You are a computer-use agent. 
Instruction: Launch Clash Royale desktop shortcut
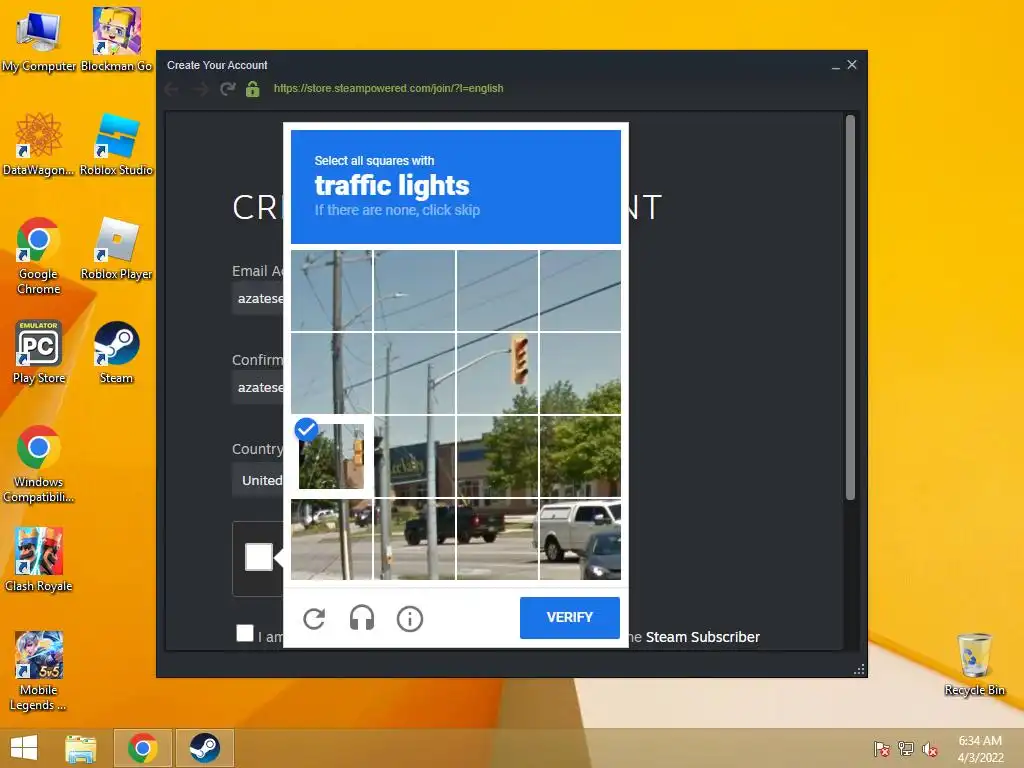(x=39, y=560)
